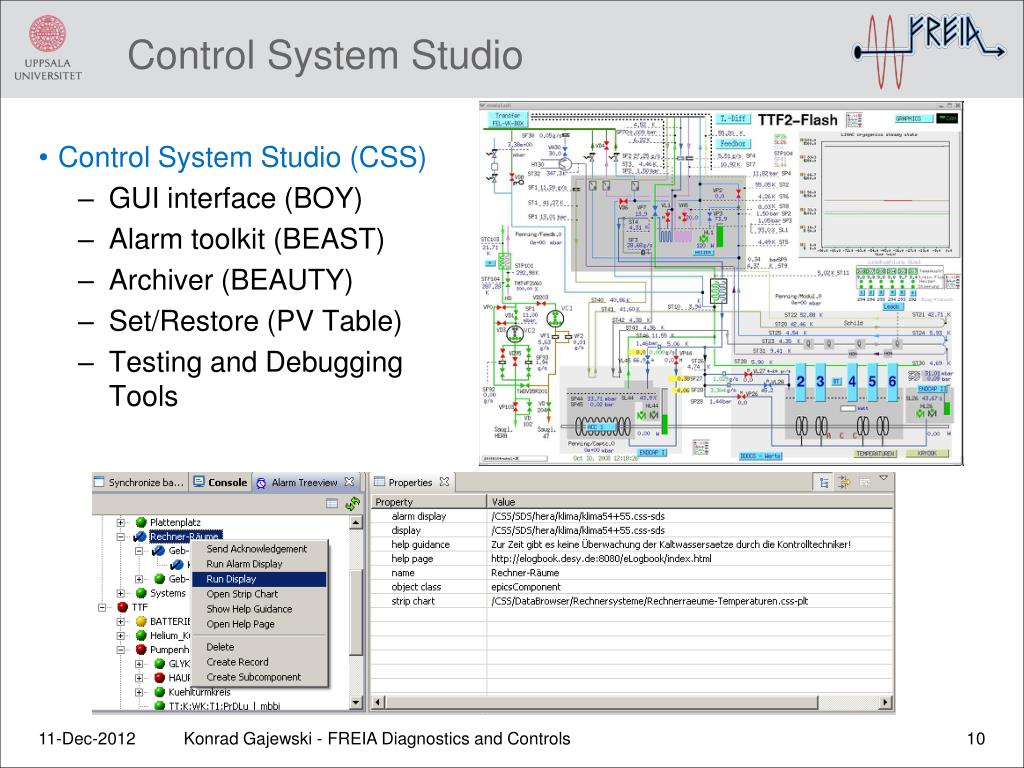Click the Alarm Treeview scrollbar up arrow
1024x768 pixels.
tap(356, 522)
